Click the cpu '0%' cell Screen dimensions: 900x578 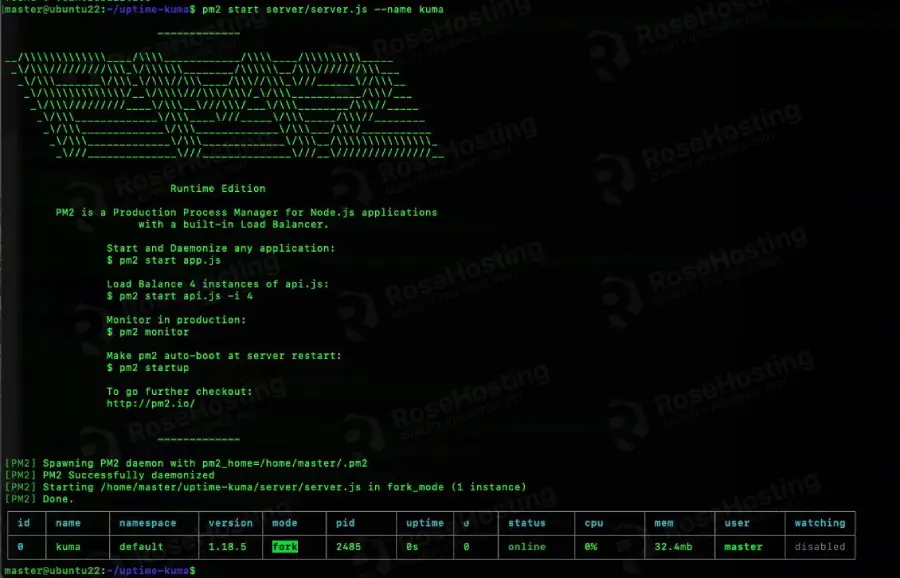pos(591,547)
